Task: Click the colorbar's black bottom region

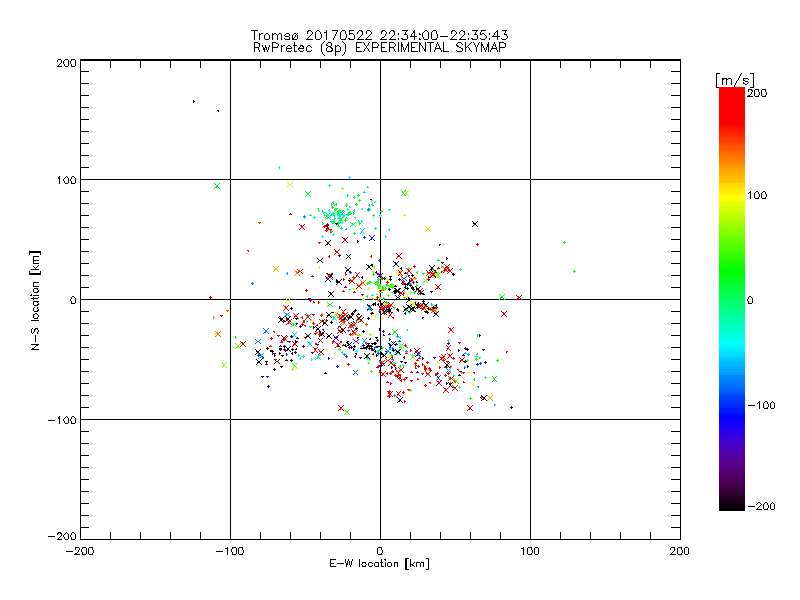Action: (732, 503)
